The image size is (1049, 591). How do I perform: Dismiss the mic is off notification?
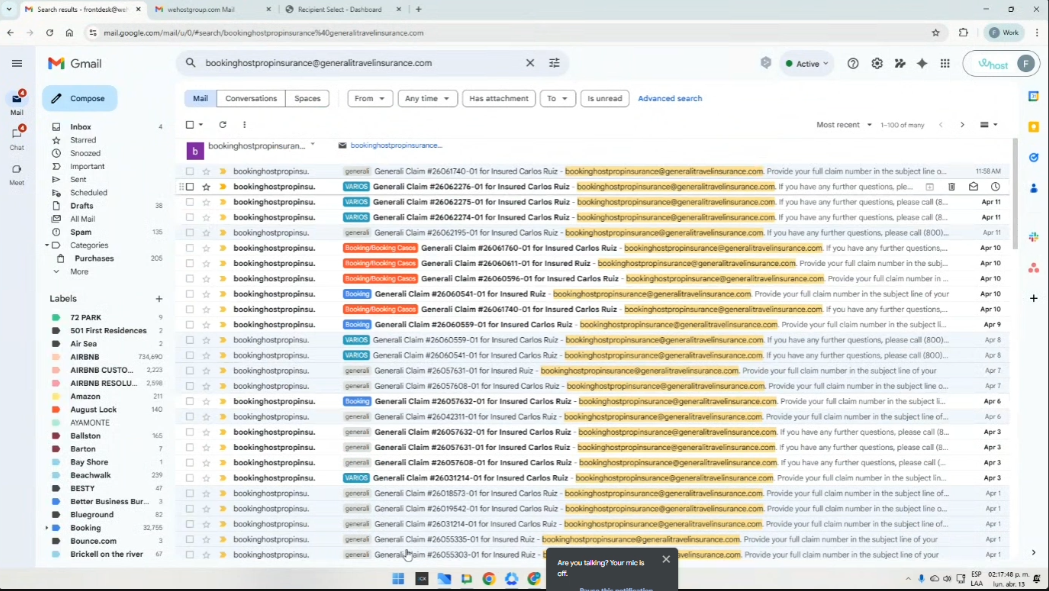click(x=666, y=559)
